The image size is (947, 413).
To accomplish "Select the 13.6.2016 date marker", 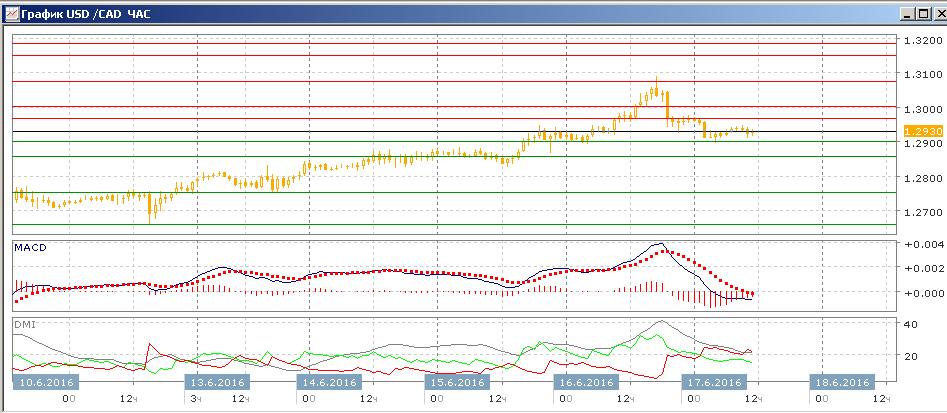I will pos(216,382).
